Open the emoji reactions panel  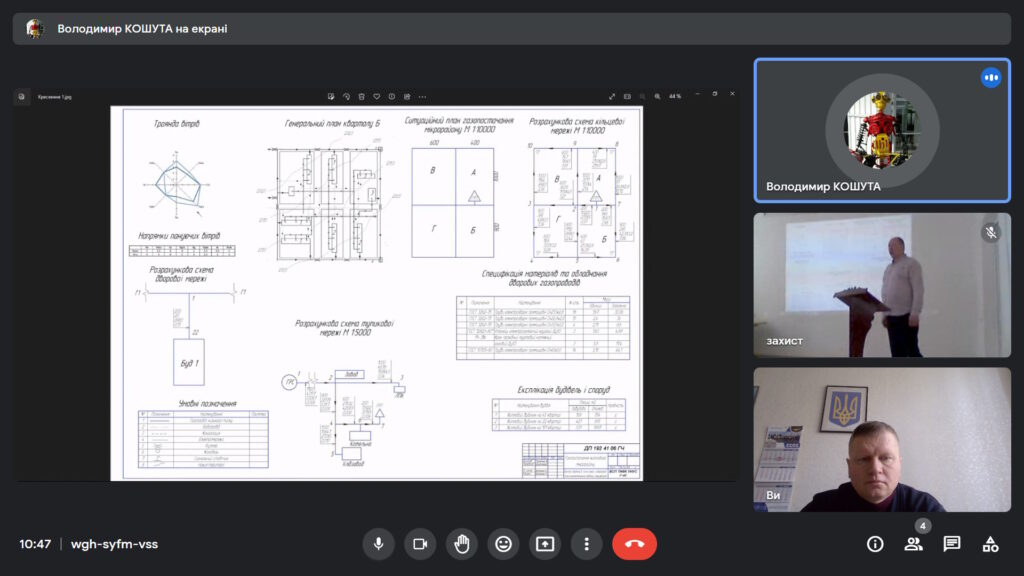pos(504,544)
